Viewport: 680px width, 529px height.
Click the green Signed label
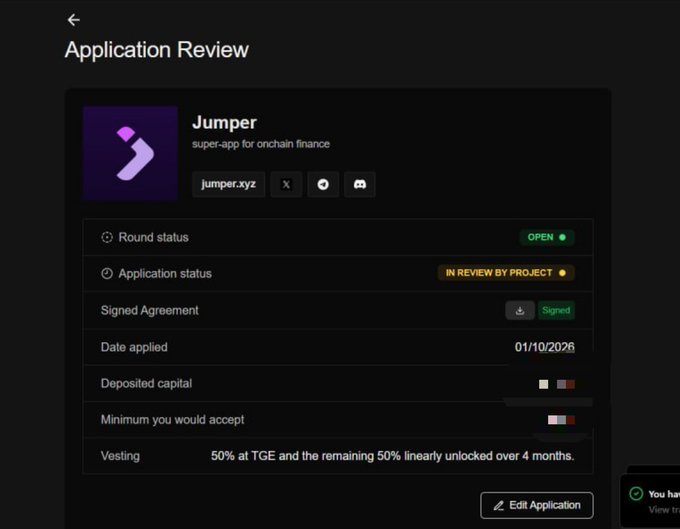(556, 310)
